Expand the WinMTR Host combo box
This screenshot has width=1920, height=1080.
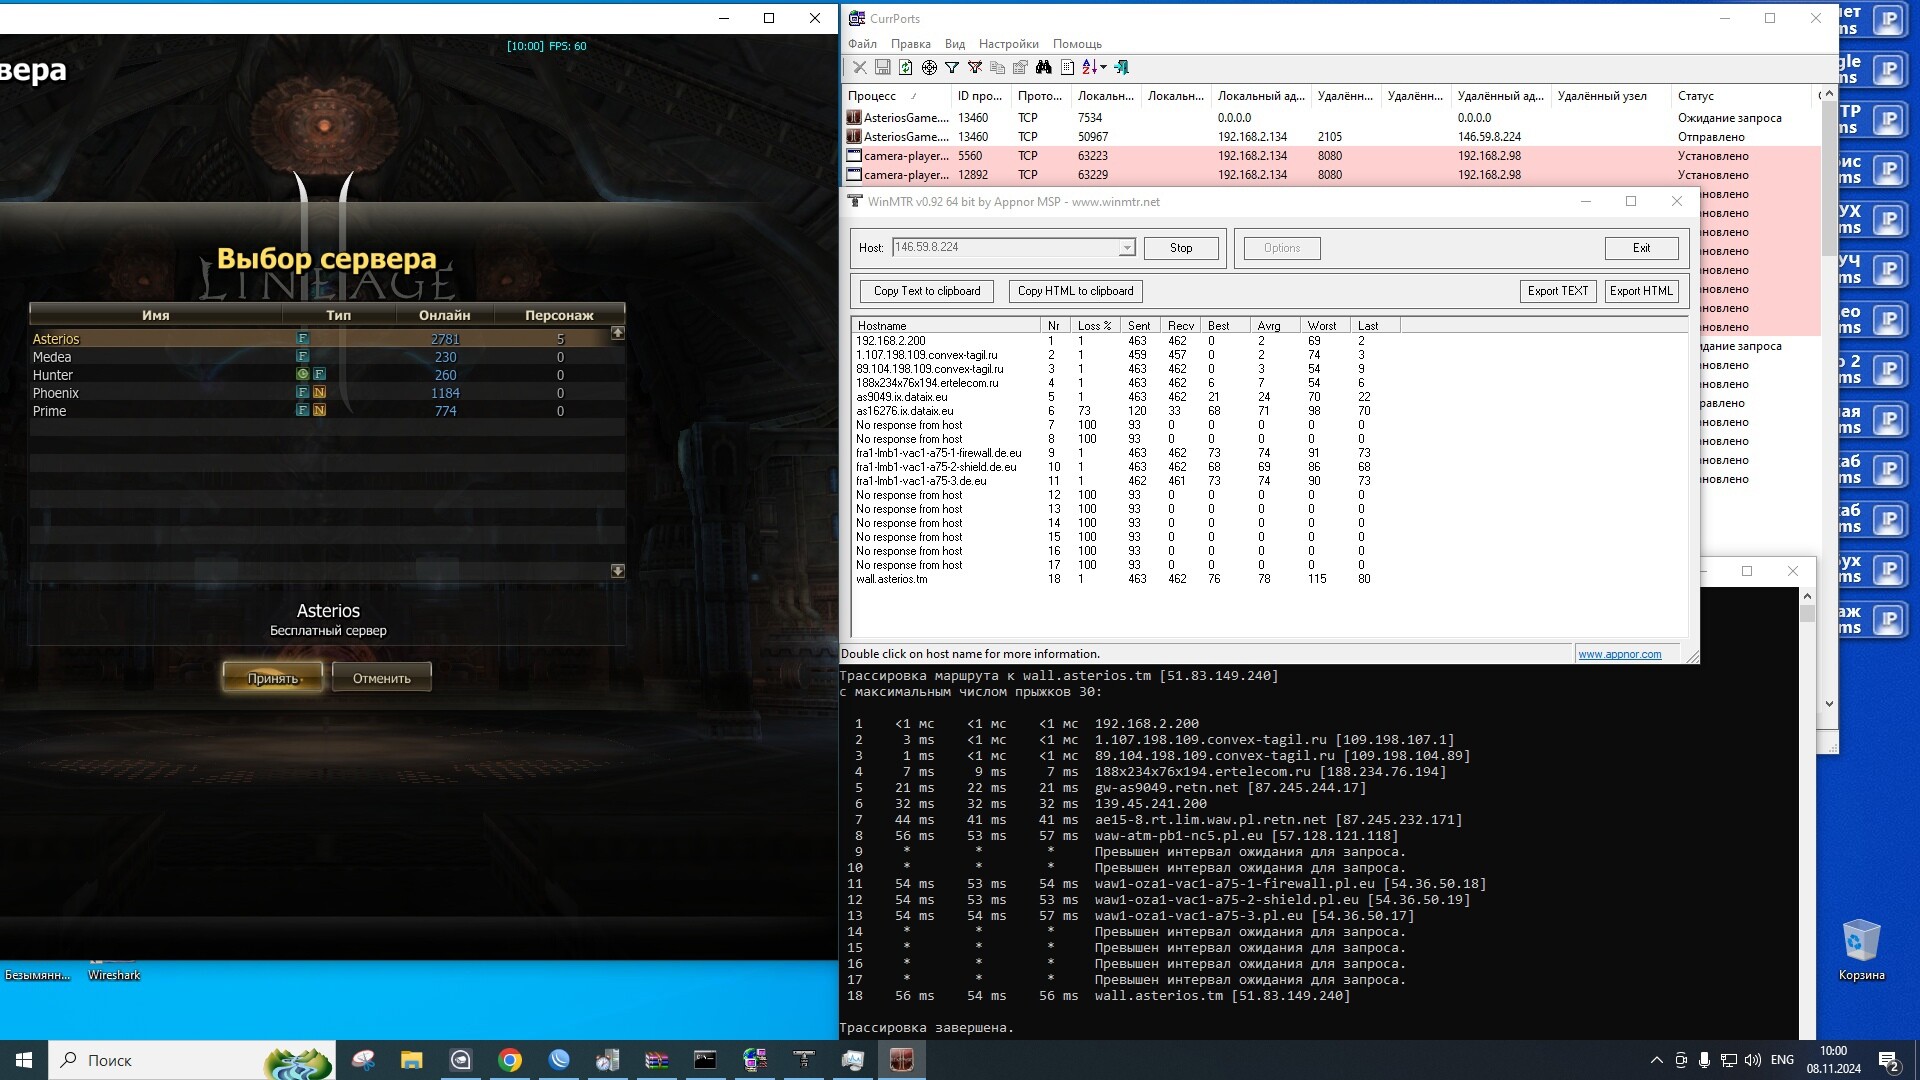click(x=1127, y=248)
